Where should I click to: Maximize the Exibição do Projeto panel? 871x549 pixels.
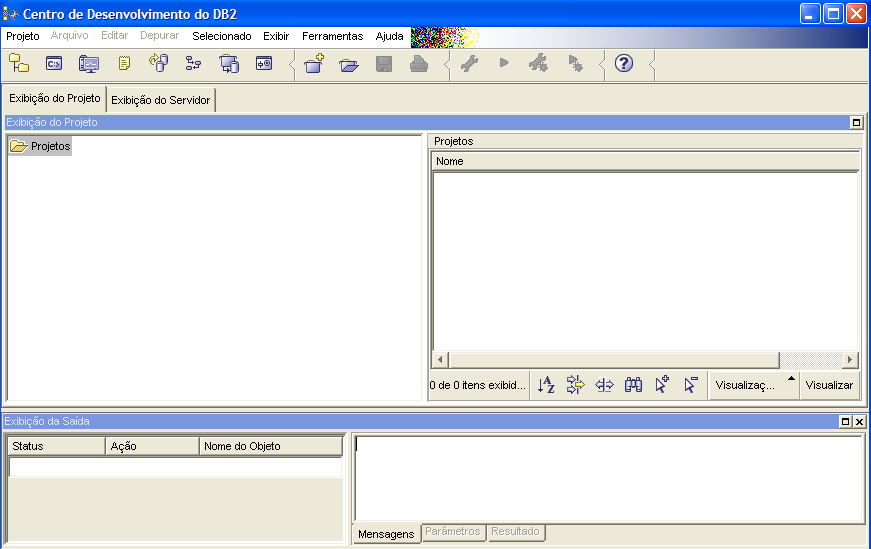pyautogui.click(x=856, y=122)
